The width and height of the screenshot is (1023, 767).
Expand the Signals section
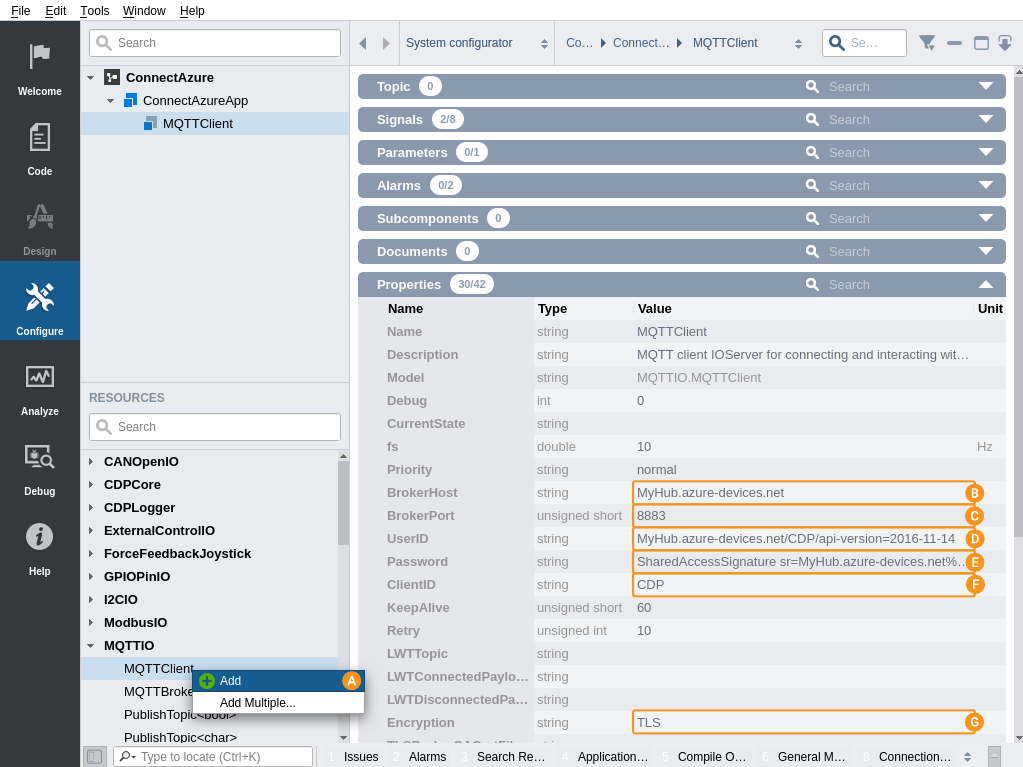click(x=986, y=119)
